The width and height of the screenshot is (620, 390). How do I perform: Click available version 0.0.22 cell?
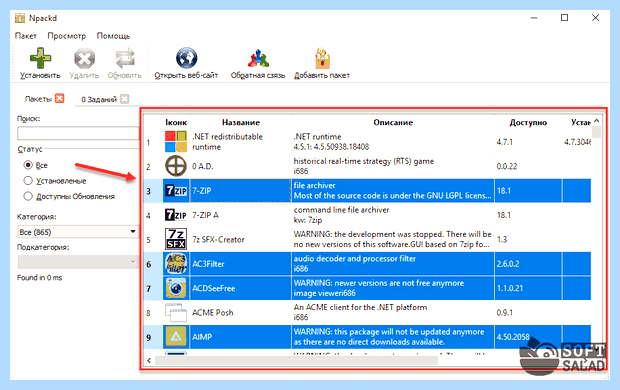(x=528, y=166)
